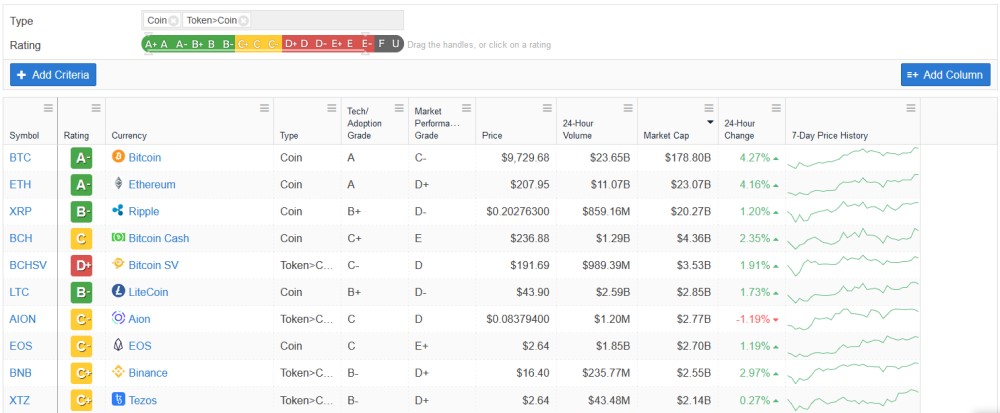Click the LiteCoin logo icon
This screenshot has width=1000, height=413.
tap(118, 291)
